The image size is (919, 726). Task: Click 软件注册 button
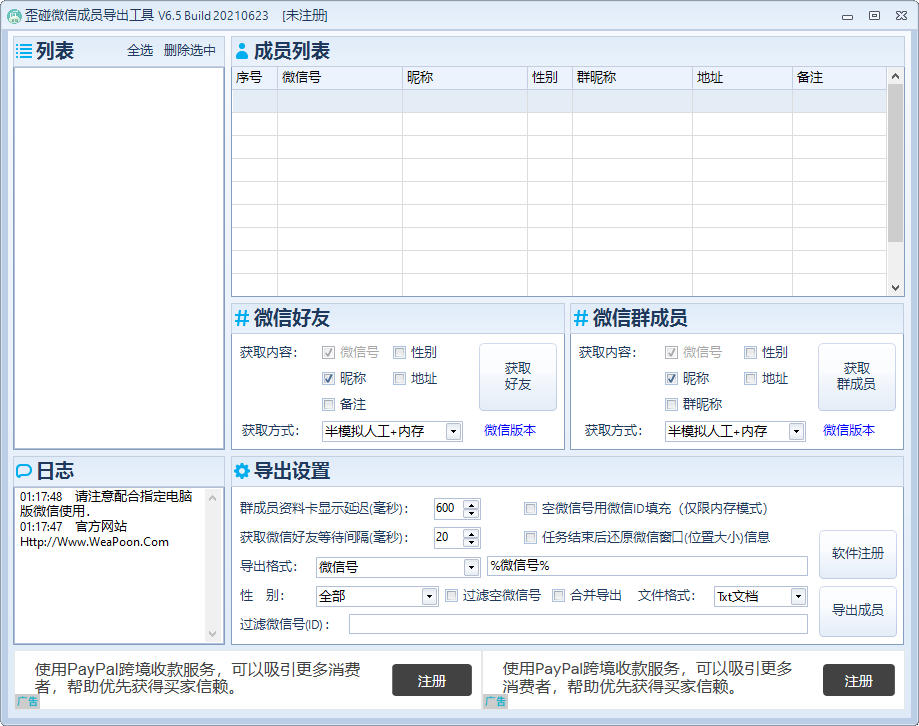pyautogui.click(x=857, y=554)
